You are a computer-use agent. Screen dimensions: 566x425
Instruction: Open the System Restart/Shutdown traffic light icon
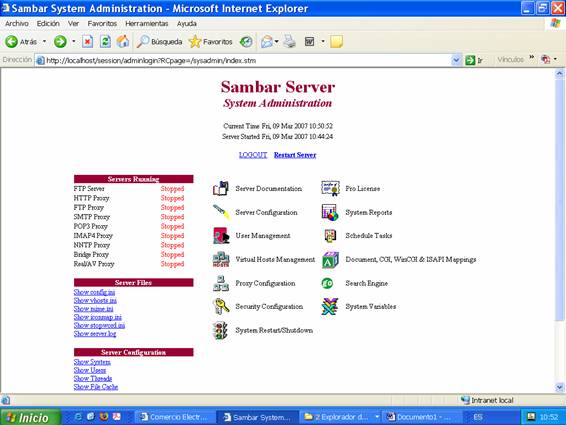pos(221,330)
